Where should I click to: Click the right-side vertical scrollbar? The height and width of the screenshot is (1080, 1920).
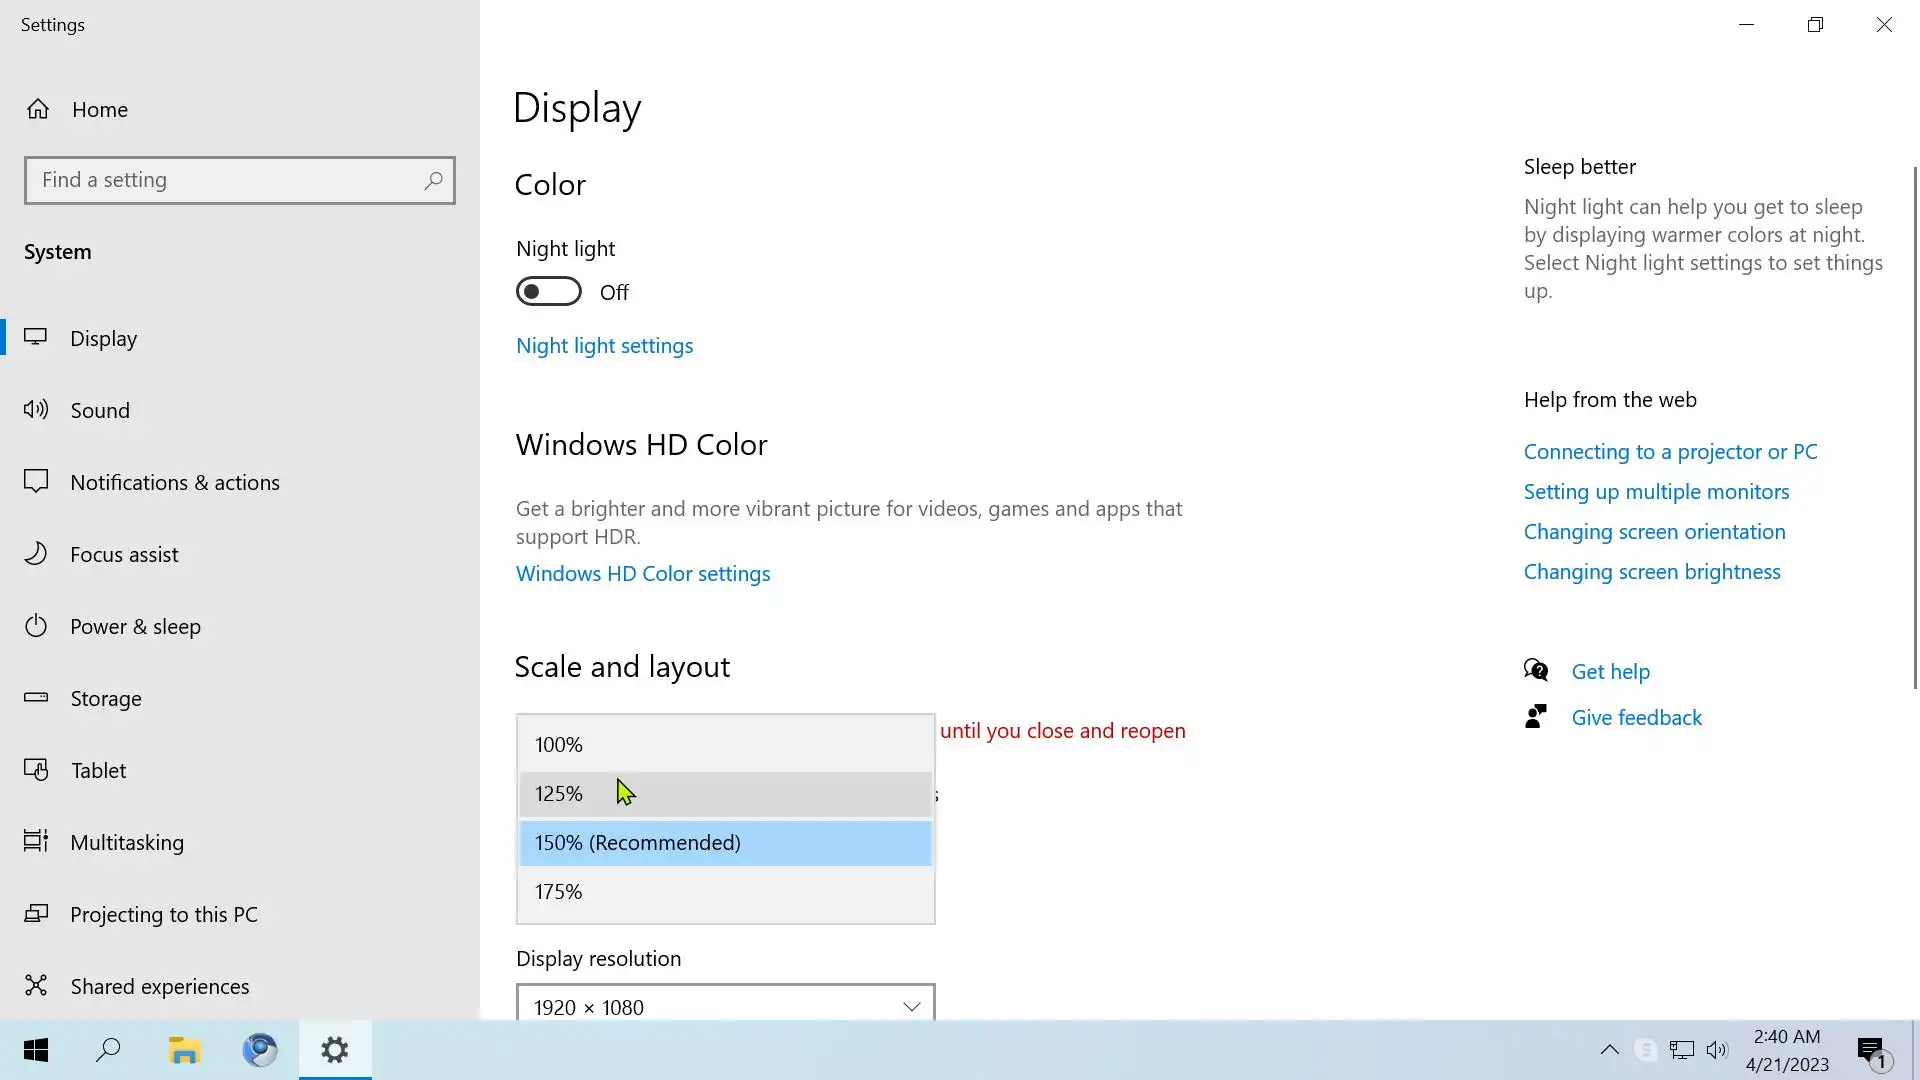point(1915,430)
